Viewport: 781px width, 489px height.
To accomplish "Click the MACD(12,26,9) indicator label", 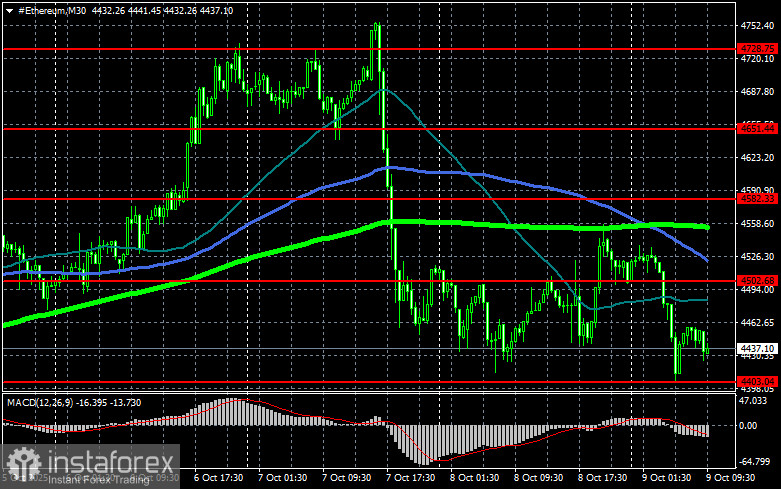I will 39,402.
